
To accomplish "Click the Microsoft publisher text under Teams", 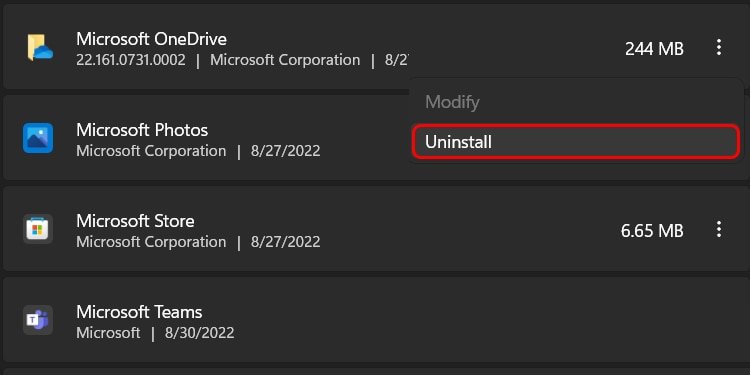I will [x=109, y=333].
